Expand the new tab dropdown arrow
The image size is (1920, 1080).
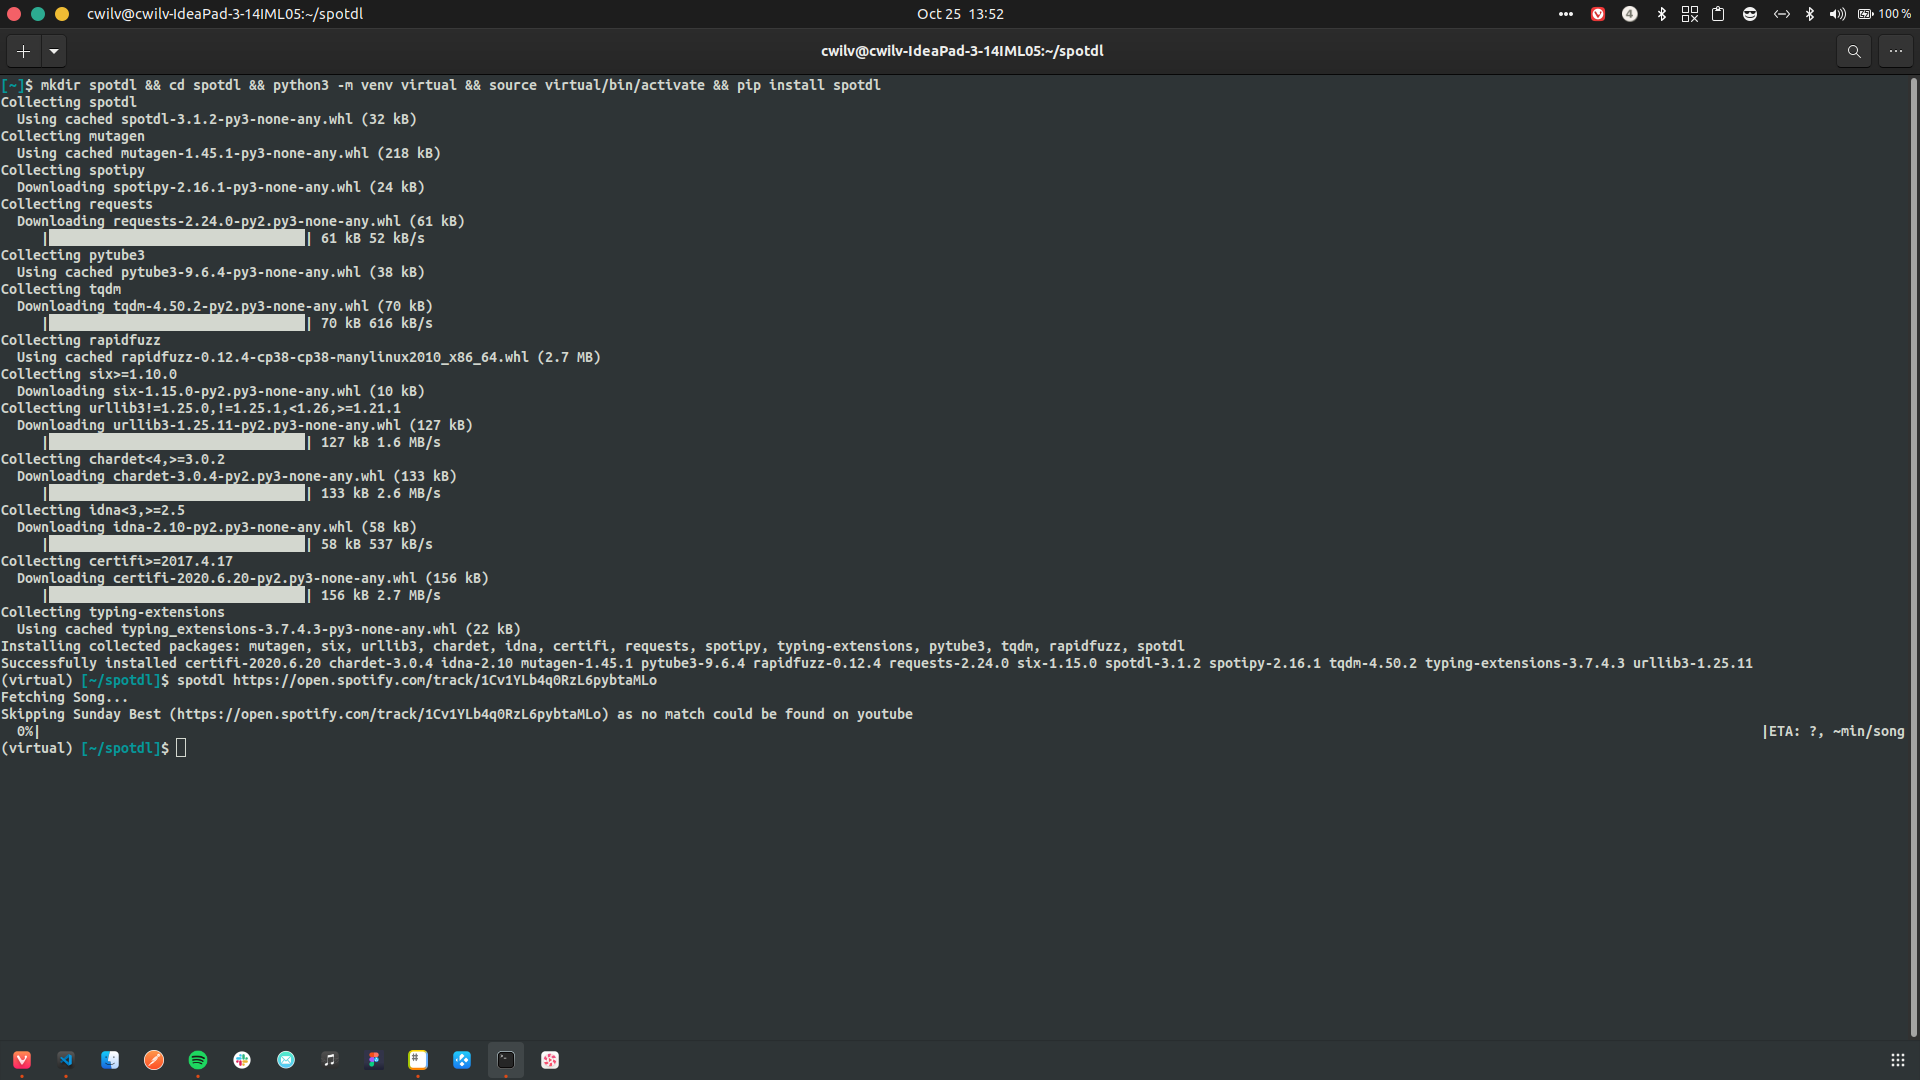click(x=54, y=51)
